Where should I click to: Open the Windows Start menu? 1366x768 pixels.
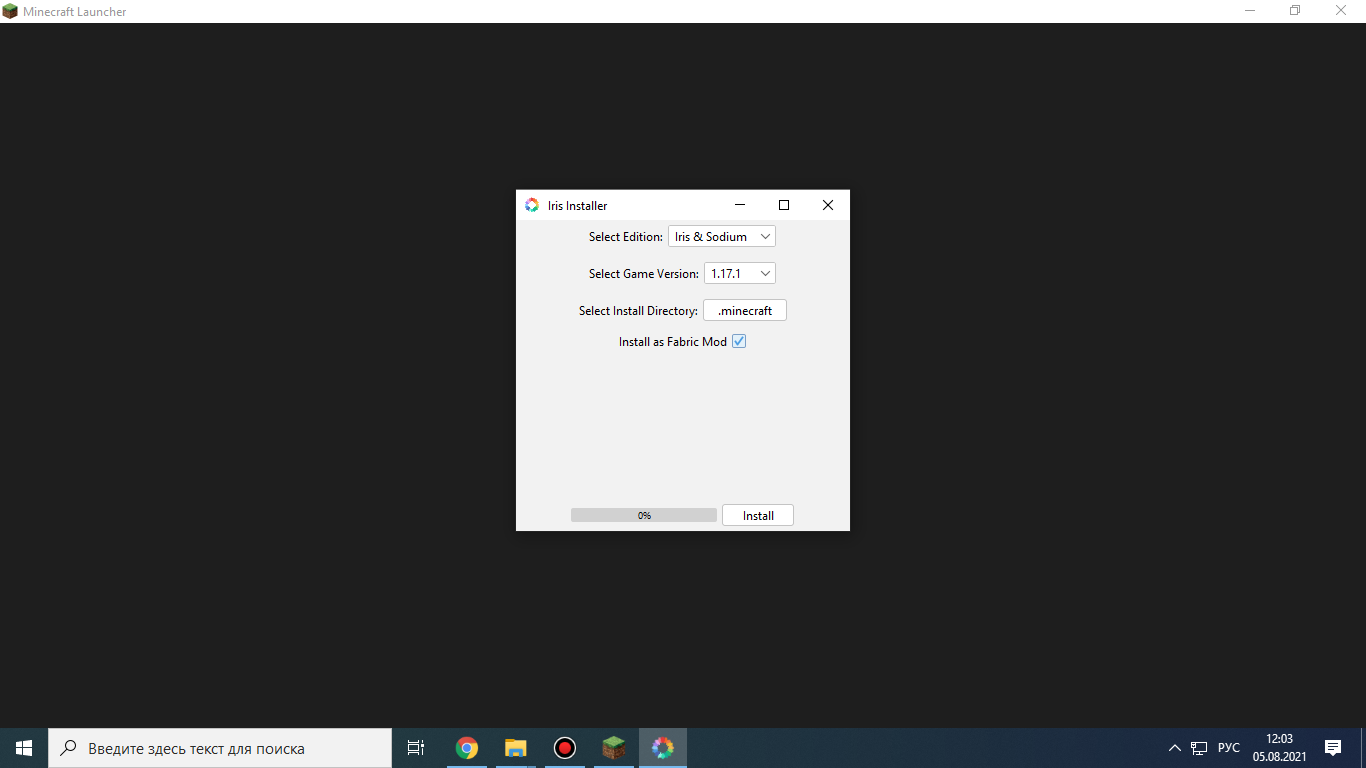click(x=24, y=748)
